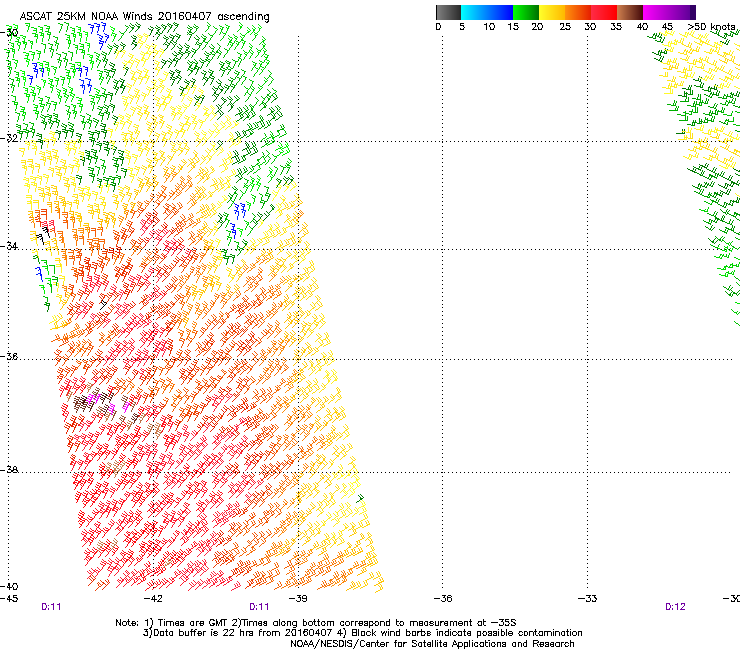Select the legend label '5' under the color bar
The image size is (740, 650).
[462, 27]
